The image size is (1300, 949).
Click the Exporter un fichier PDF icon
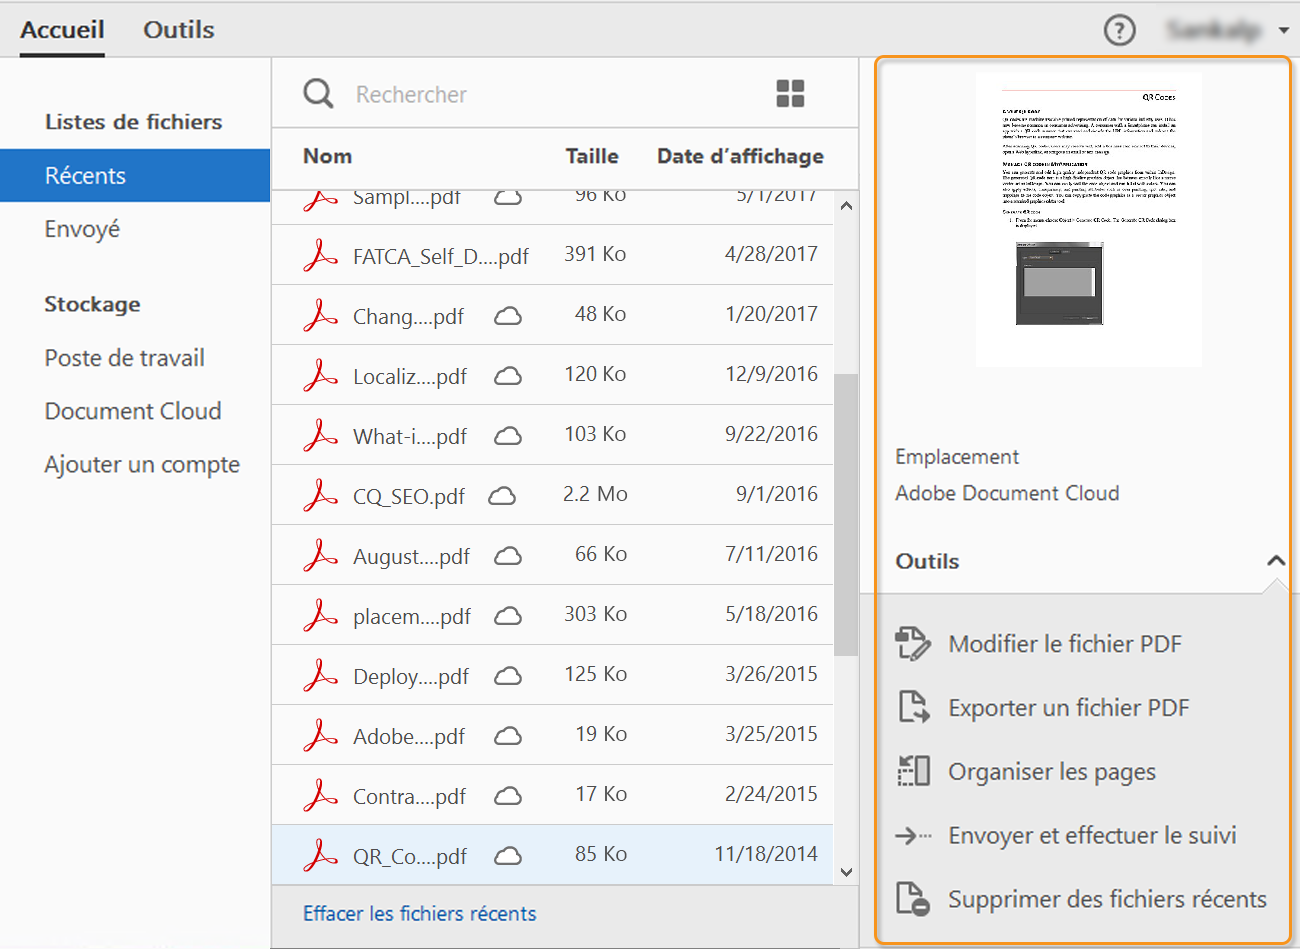pos(912,707)
